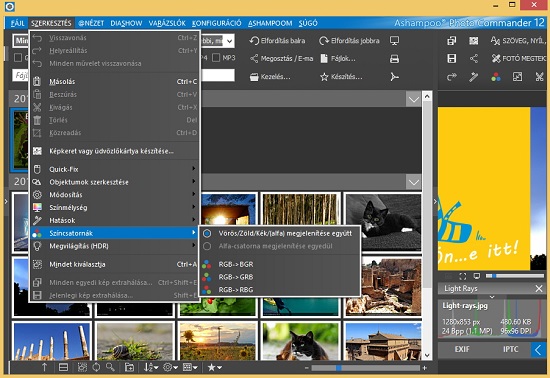Open the KONFIGURÁCIÓ menu
550x378 pixels.
click(216, 23)
